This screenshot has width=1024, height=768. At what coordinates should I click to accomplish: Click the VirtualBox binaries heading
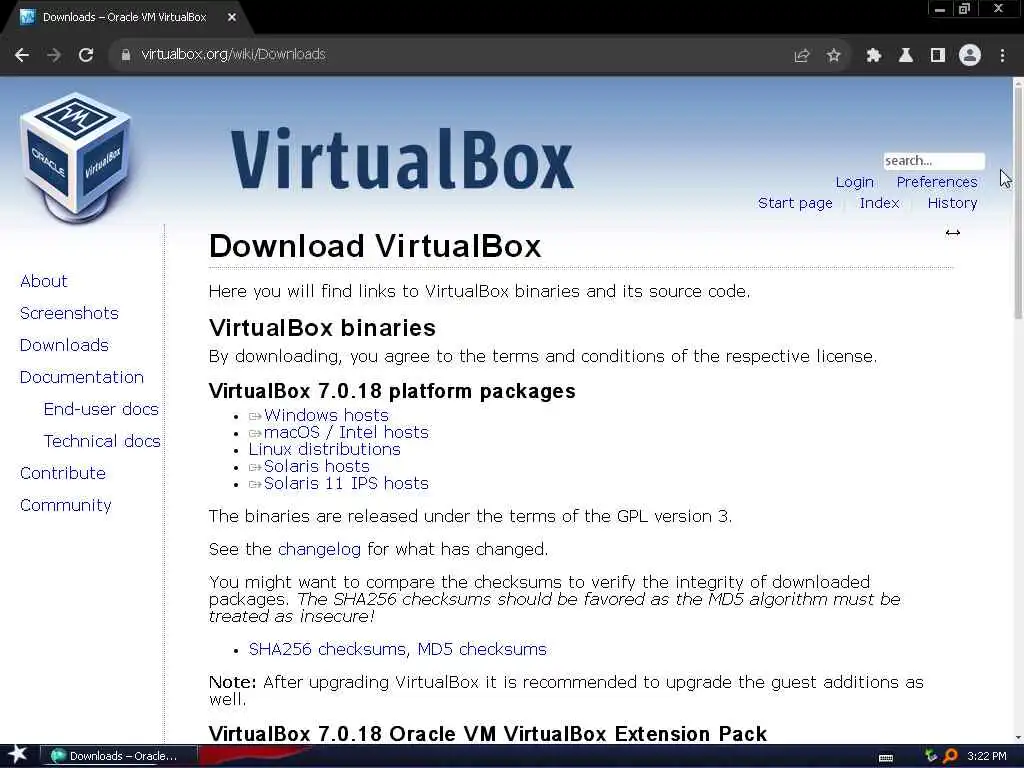[x=322, y=328]
